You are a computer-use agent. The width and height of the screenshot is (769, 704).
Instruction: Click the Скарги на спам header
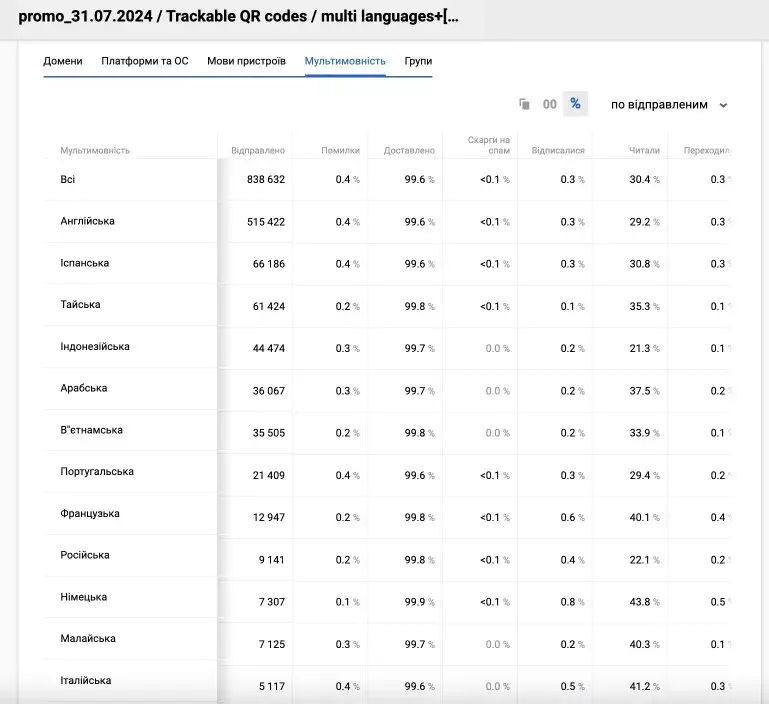(488, 145)
